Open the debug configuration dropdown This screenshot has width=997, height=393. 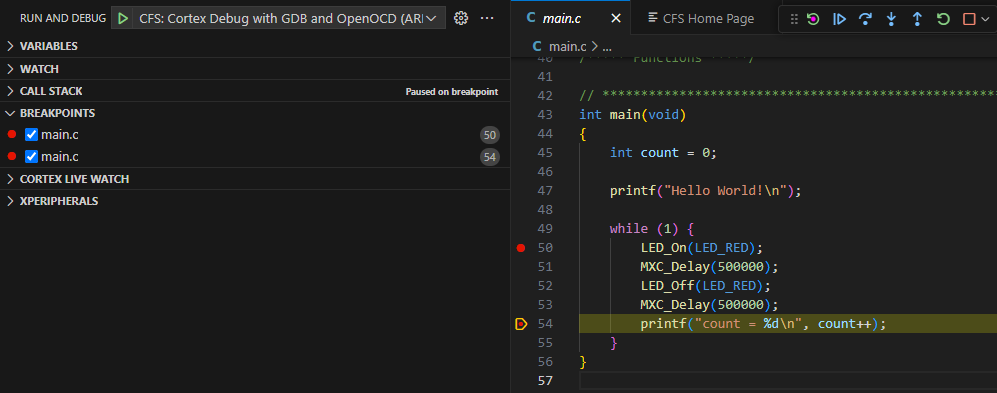click(x=431, y=18)
